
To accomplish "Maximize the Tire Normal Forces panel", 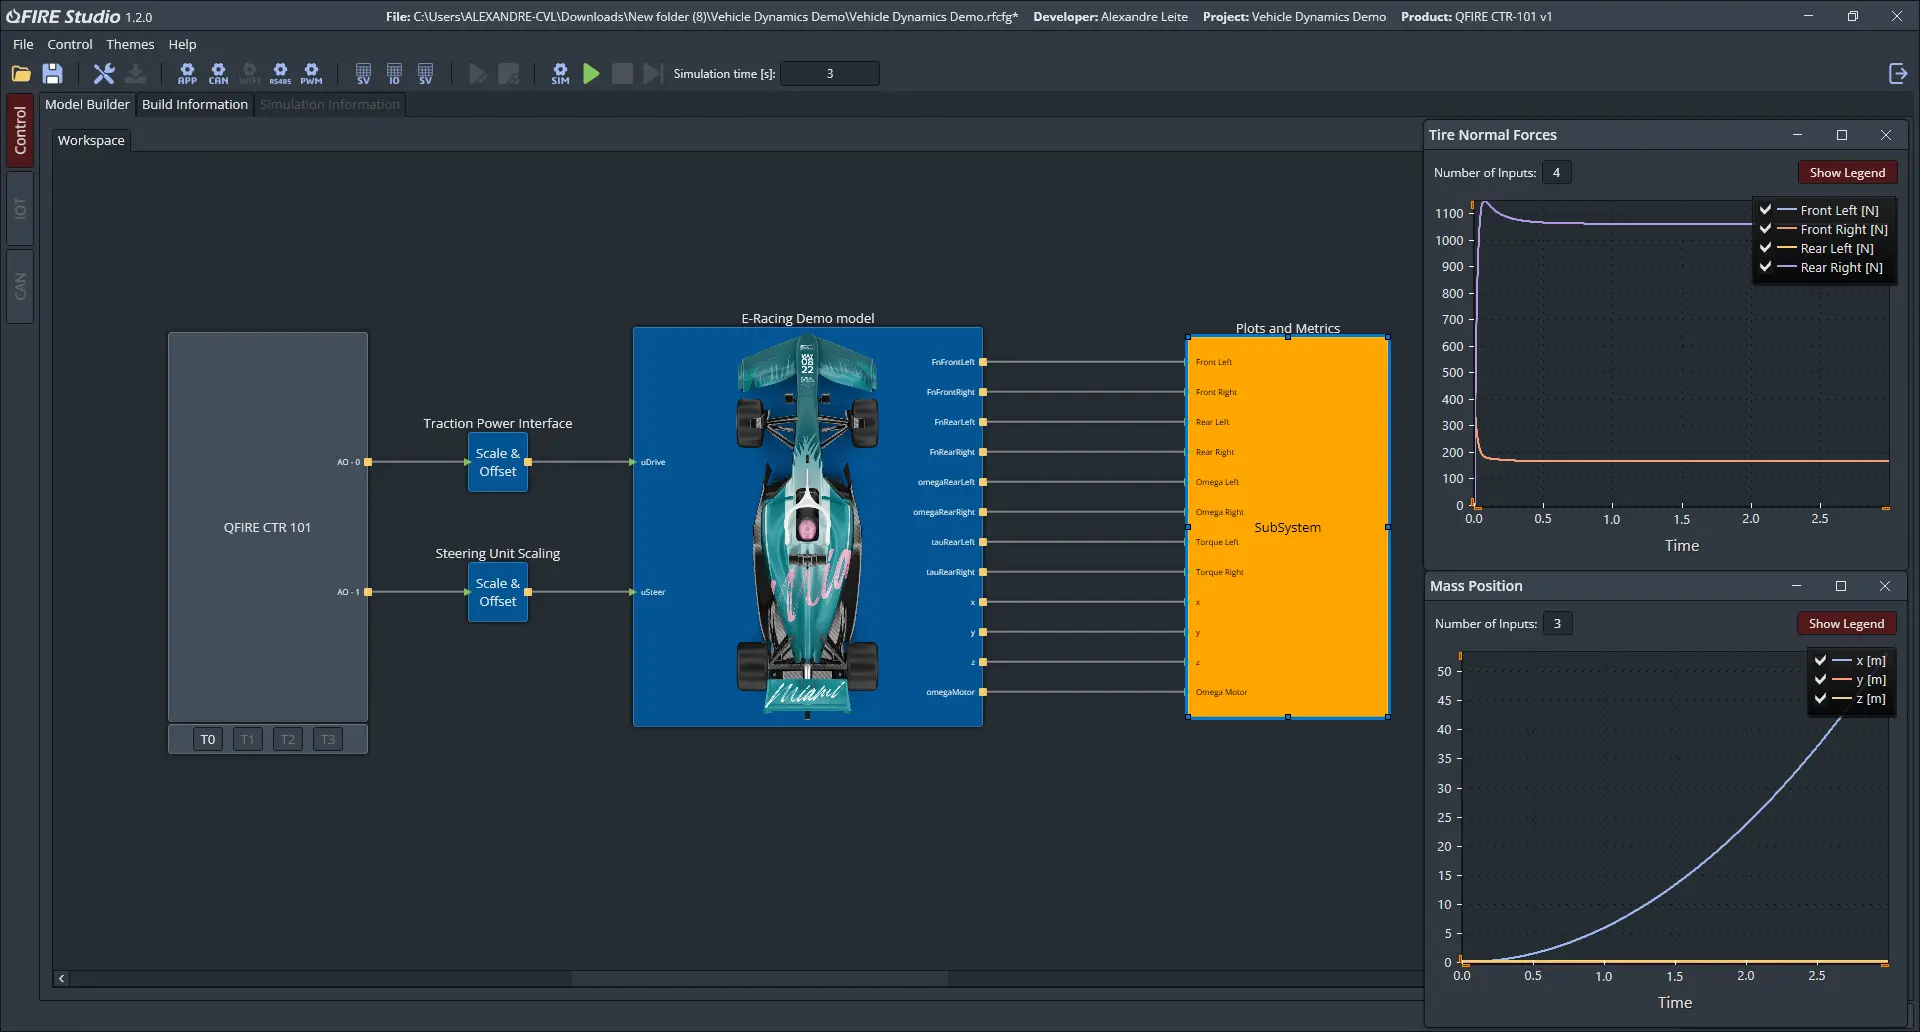I will (1841, 135).
